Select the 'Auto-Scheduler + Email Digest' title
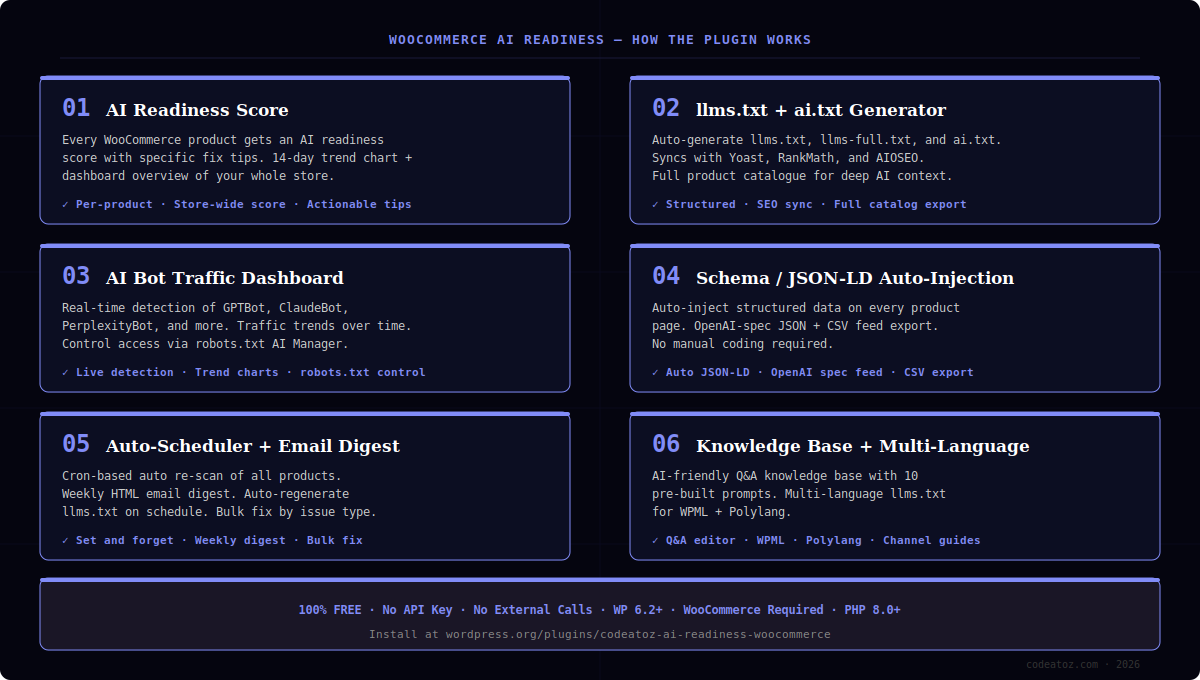This screenshot has height=680, width=1200. click(x=253, y=446)
